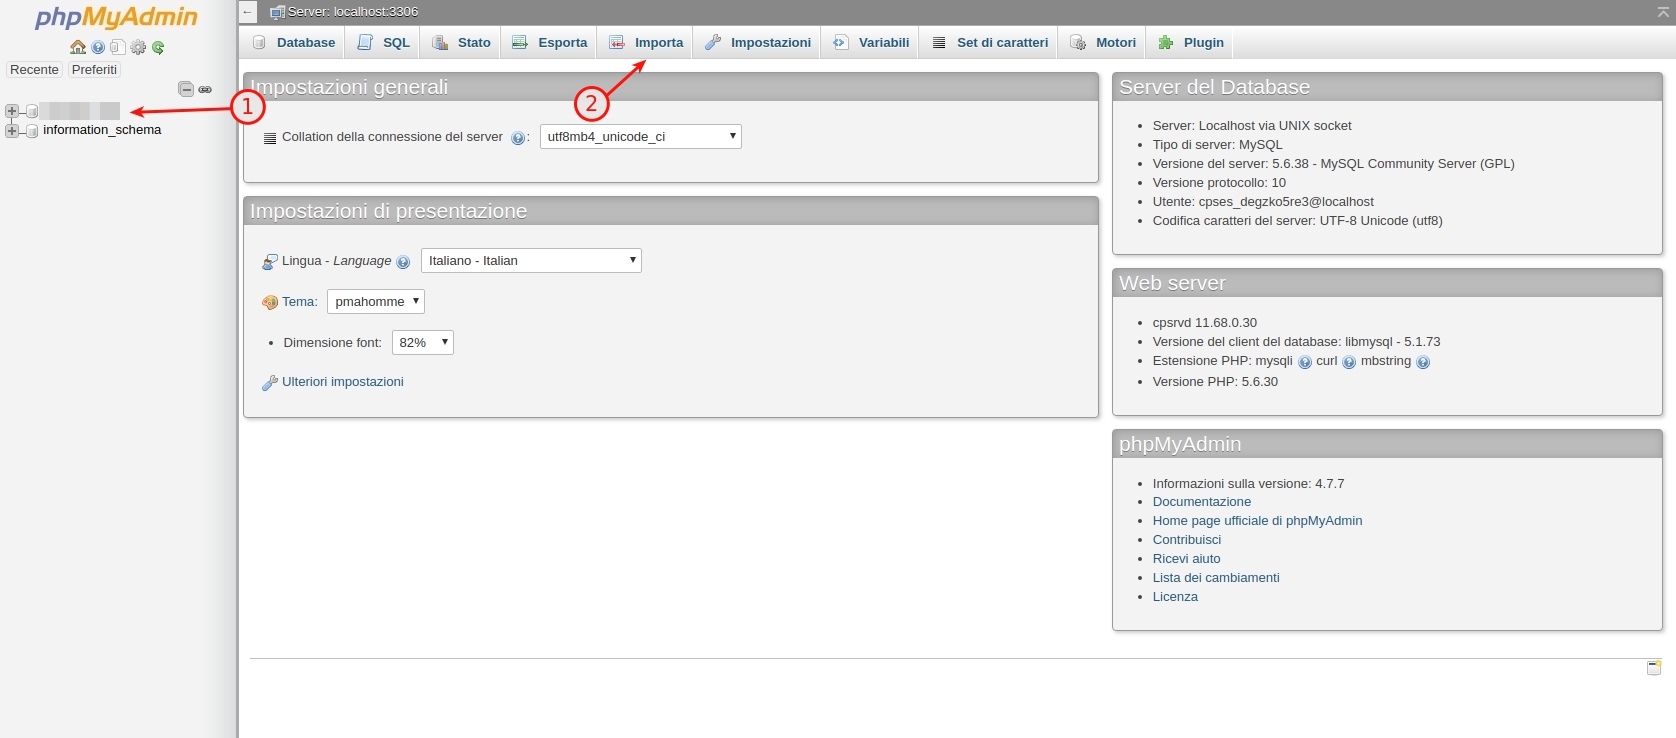The width and height of the screenshot is (1676, 738).
Task: Open the Tema theme dropdown
Action: tap(376, 301)
